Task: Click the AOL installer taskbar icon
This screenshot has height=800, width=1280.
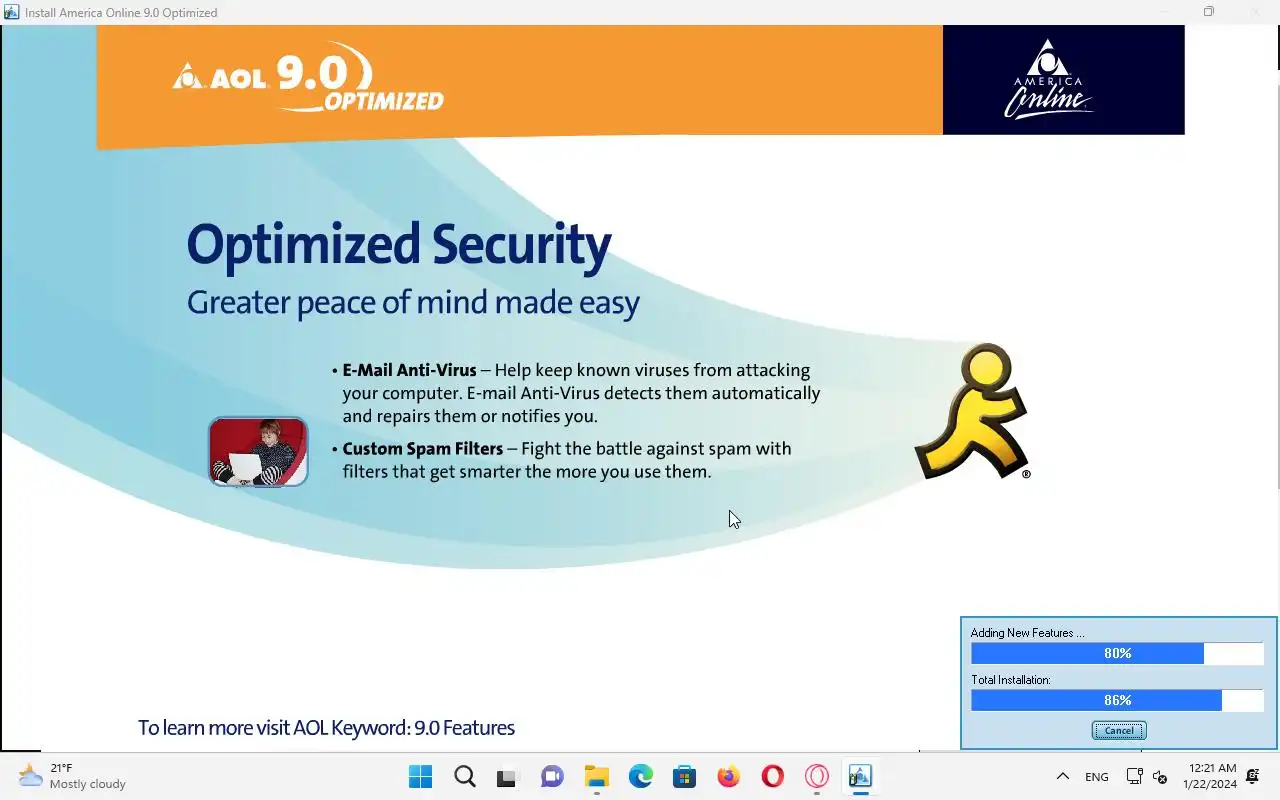Action: tap(860, 776)
